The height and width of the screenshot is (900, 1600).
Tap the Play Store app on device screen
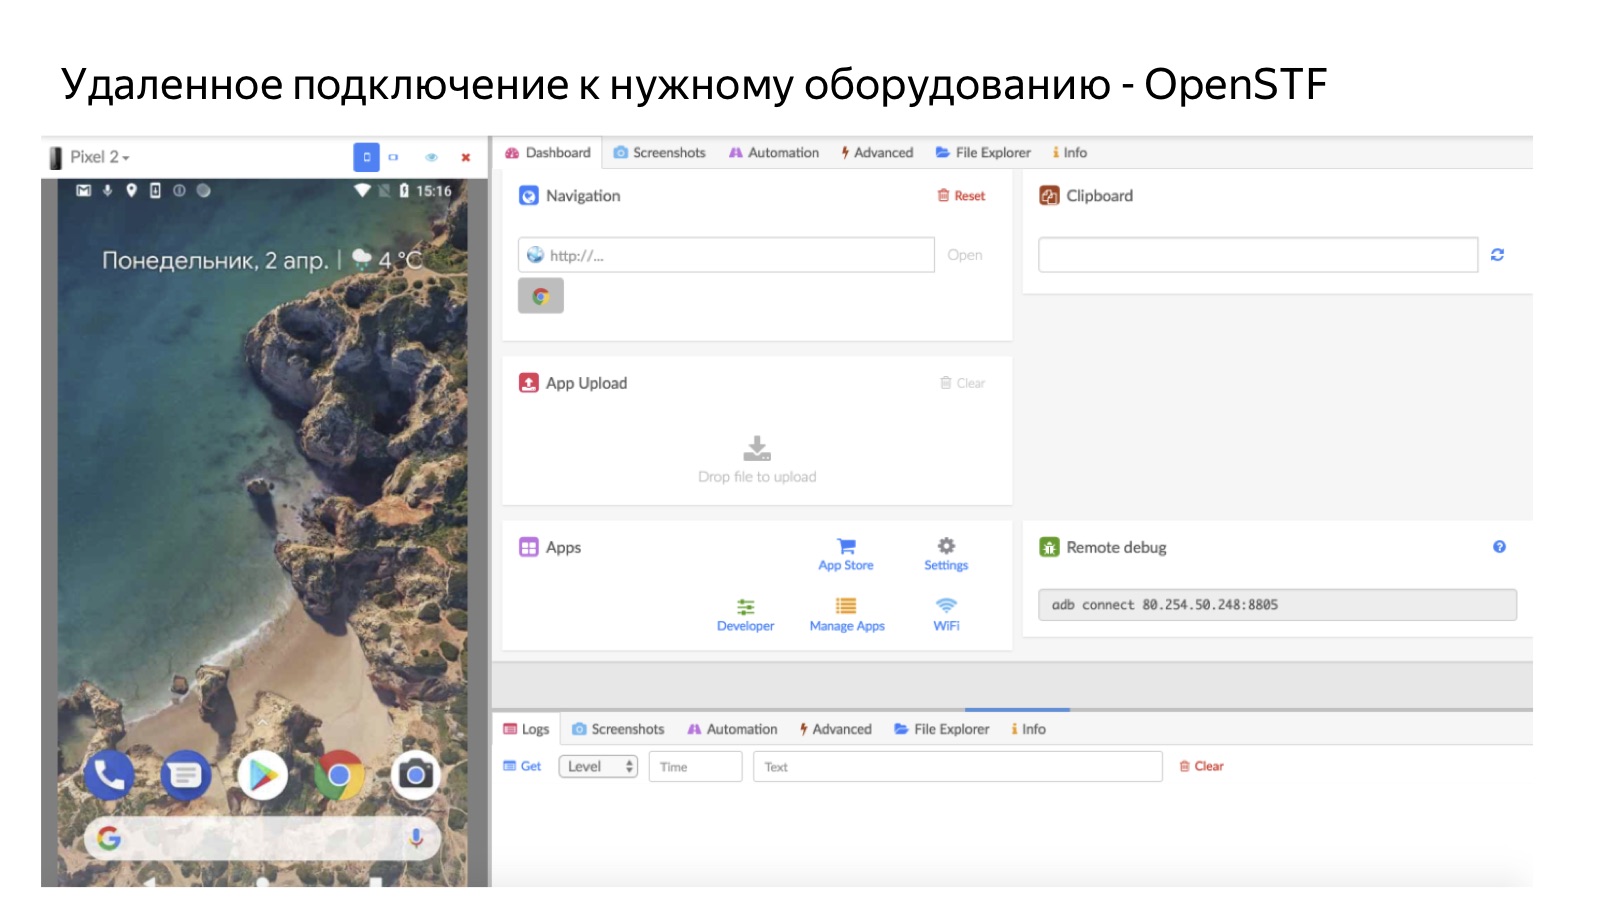pyautogui.click(x=263, y=775)
